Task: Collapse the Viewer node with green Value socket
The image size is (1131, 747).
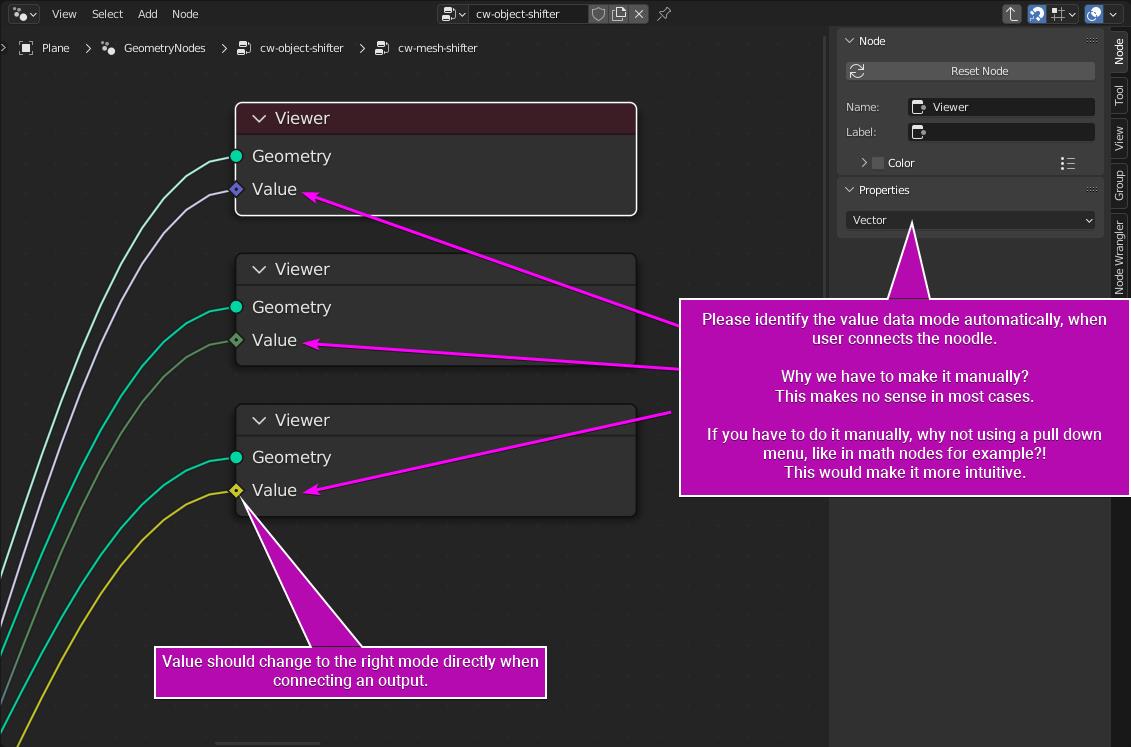Action: point(259,270)
